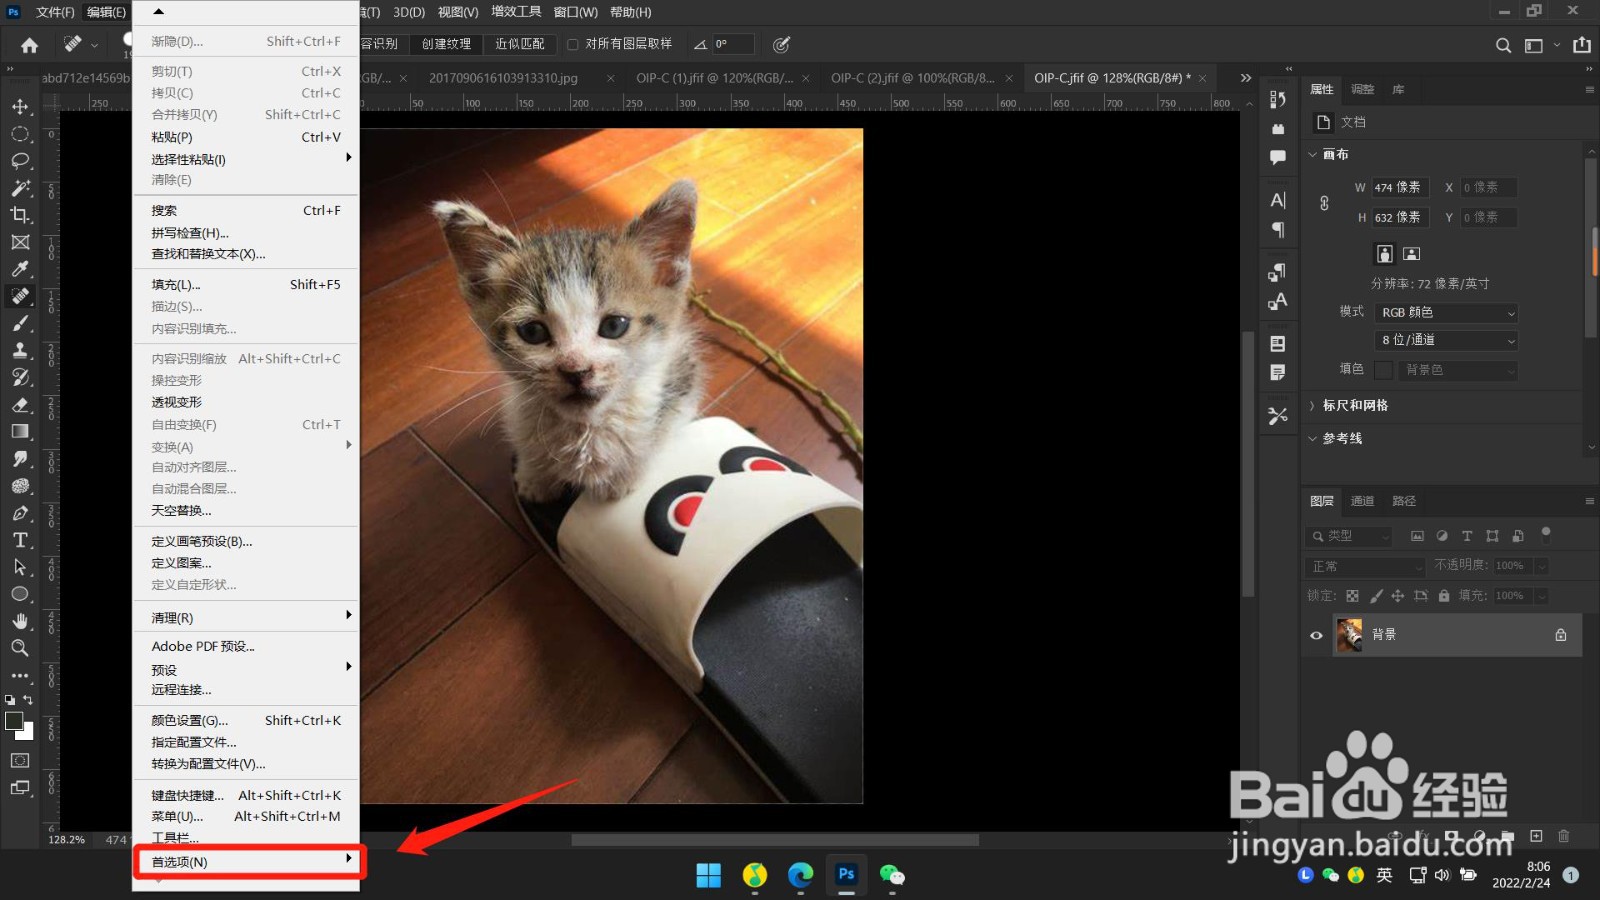
Task: Open the Paragraph panel icon
Action: [x=1278, y=230]
